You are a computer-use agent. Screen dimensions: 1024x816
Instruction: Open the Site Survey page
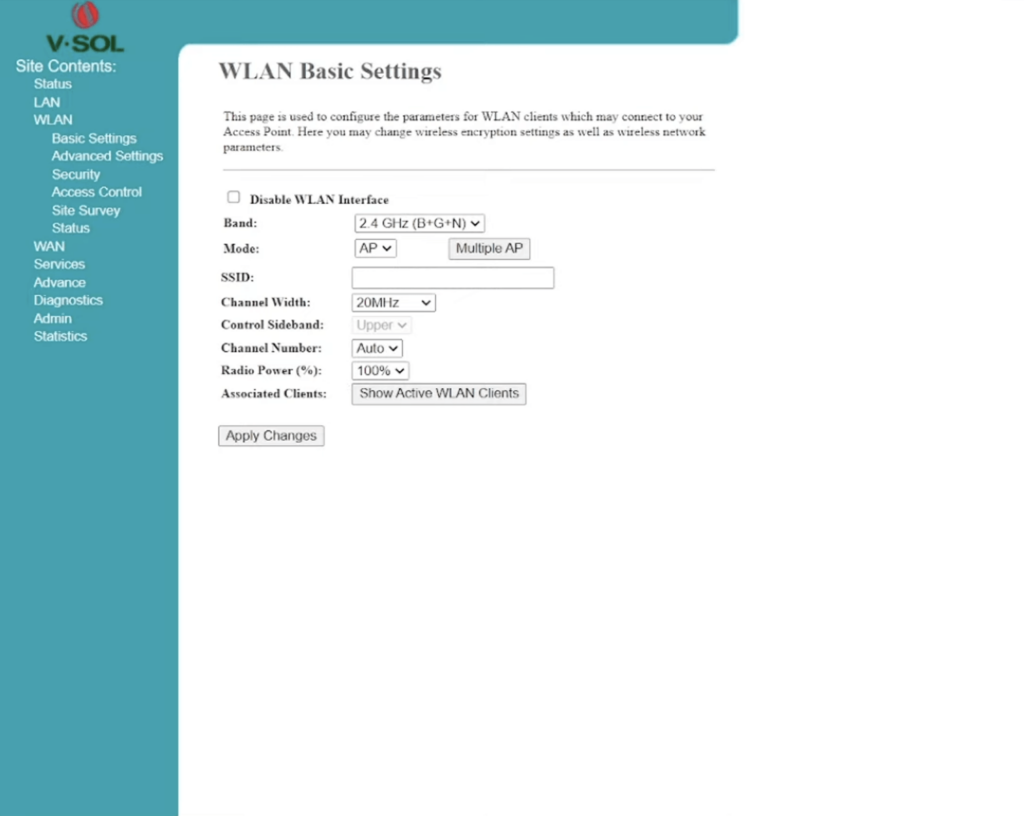pos(86,210)
